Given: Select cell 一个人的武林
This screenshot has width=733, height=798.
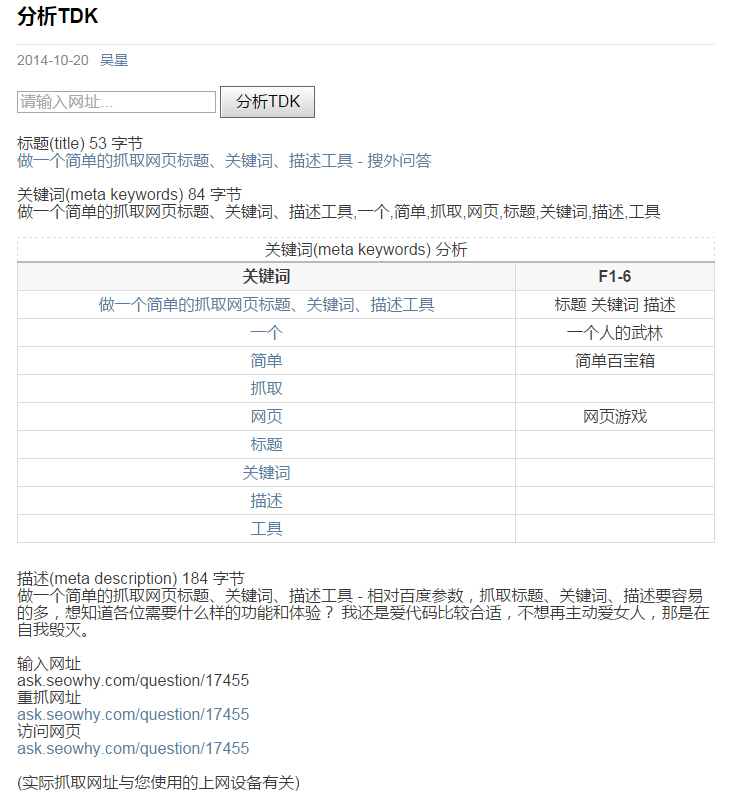Looking at the screenshot, I should [615, 333].
